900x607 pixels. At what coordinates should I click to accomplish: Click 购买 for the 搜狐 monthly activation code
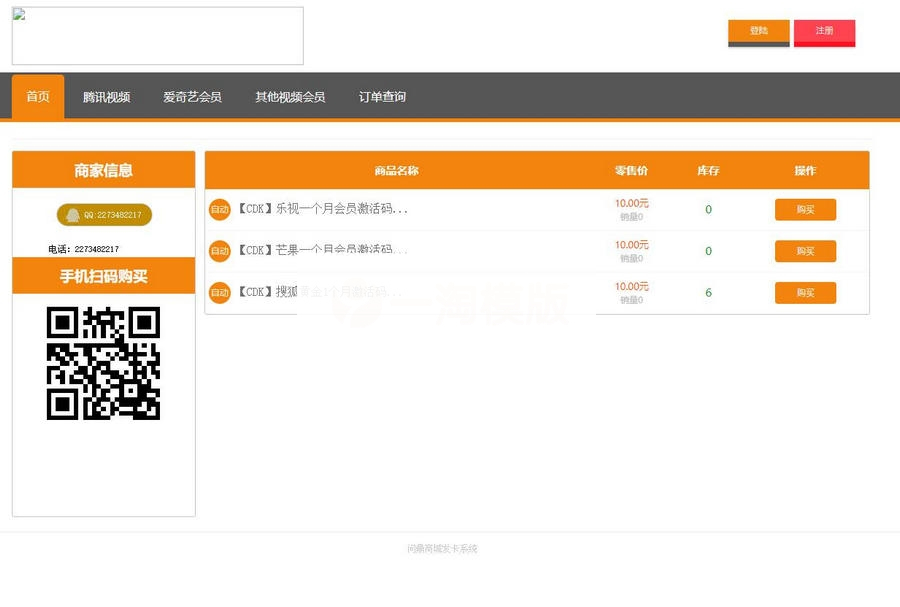click(805, 293)
